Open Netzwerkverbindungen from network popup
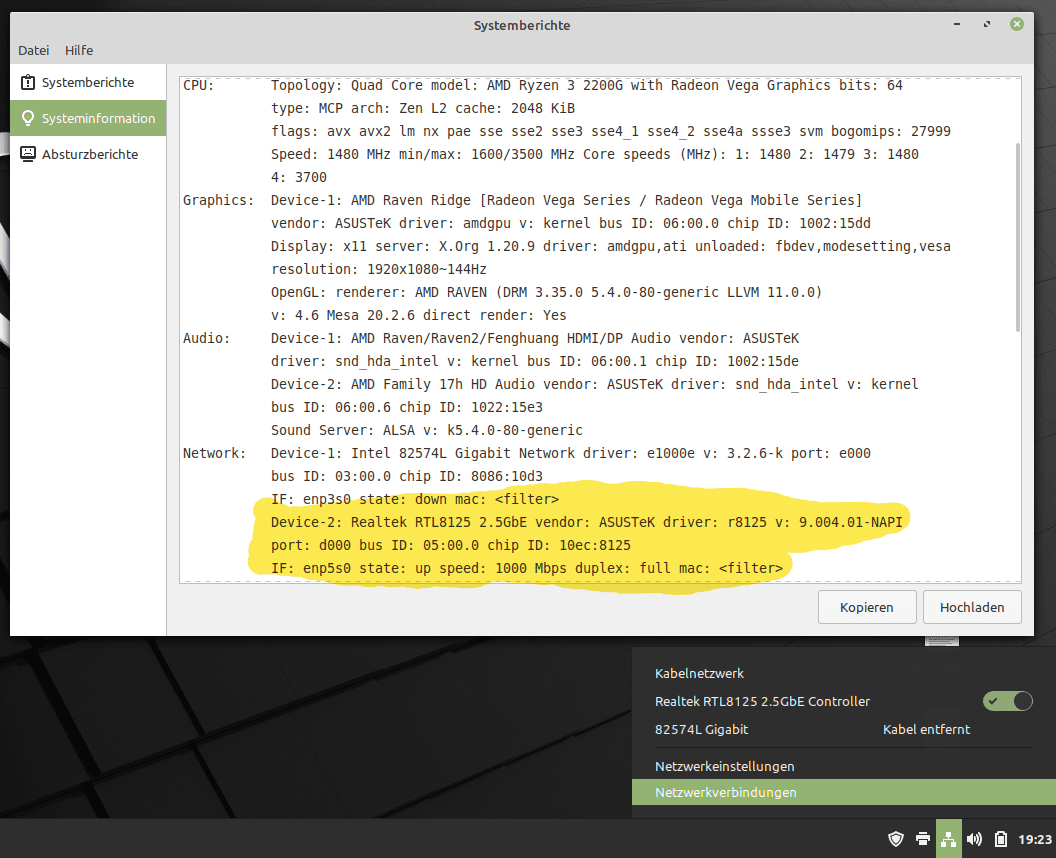The width and height of the screenshot is (1056, 858). tap(844, 792)
